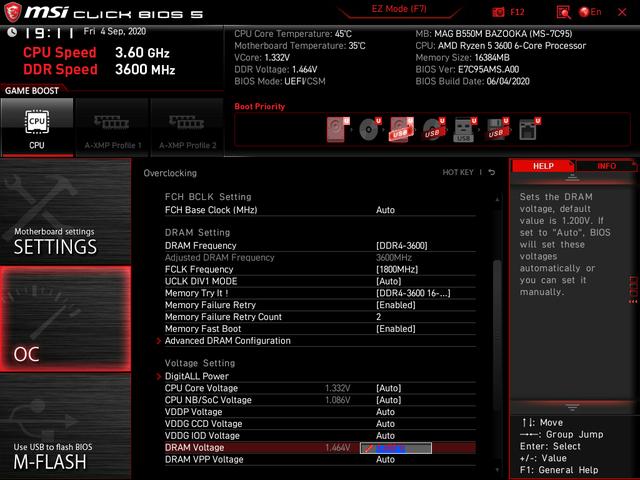Select the network boot device icon
Image resolution: width=640 pixels, height=480 pixels.
(529, 129)
